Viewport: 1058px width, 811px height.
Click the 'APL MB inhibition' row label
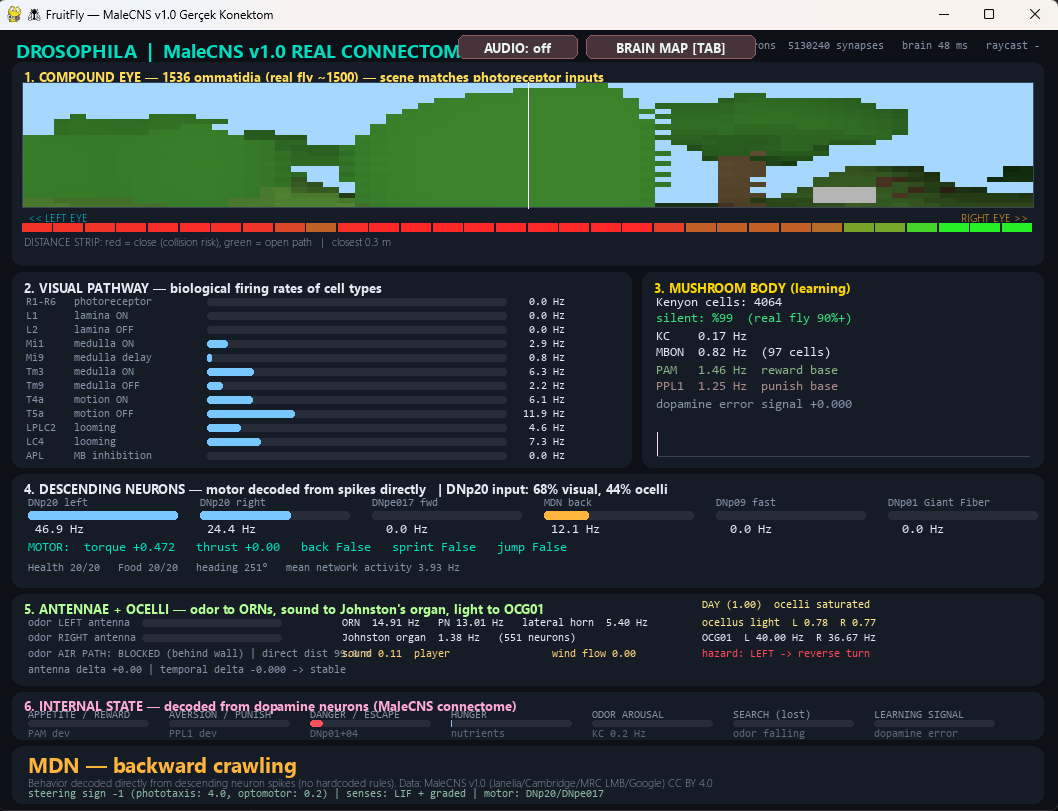click(x=89, y=455)
